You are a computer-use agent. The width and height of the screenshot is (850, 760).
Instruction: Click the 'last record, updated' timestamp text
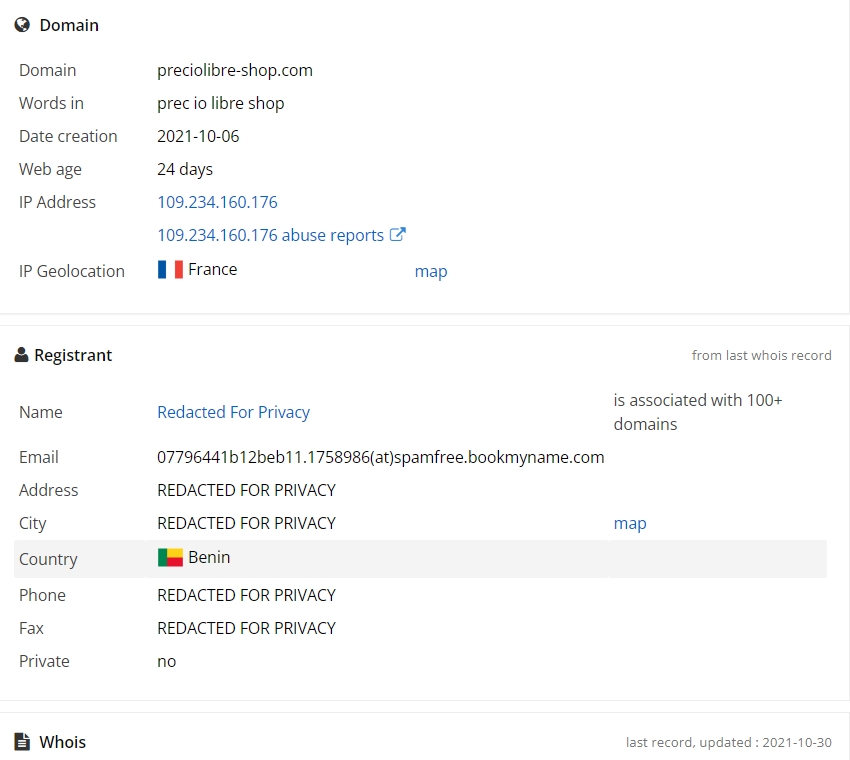[729, 742]
